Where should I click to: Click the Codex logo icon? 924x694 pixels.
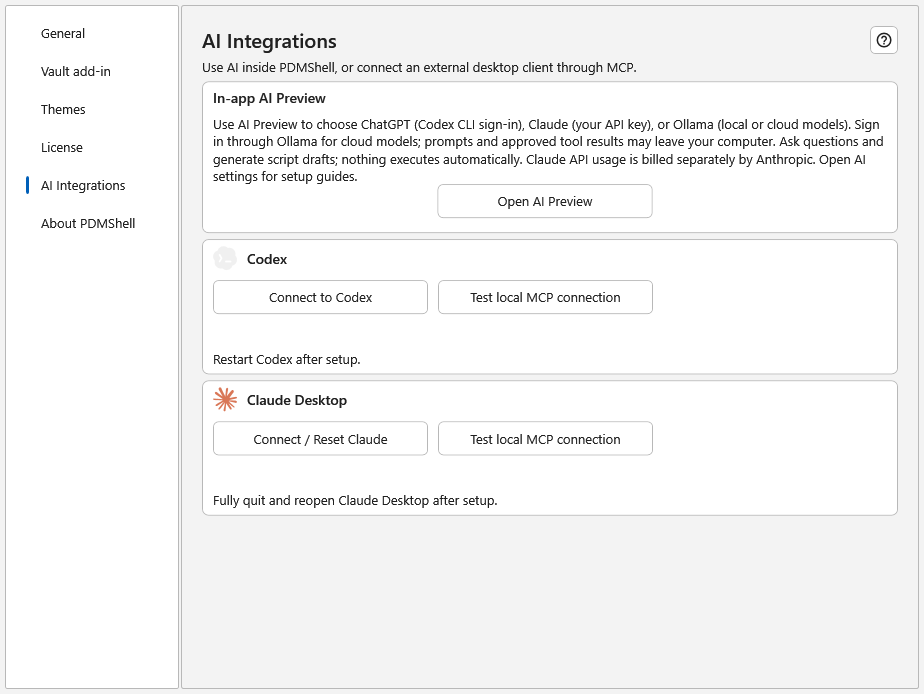(225, 259)
